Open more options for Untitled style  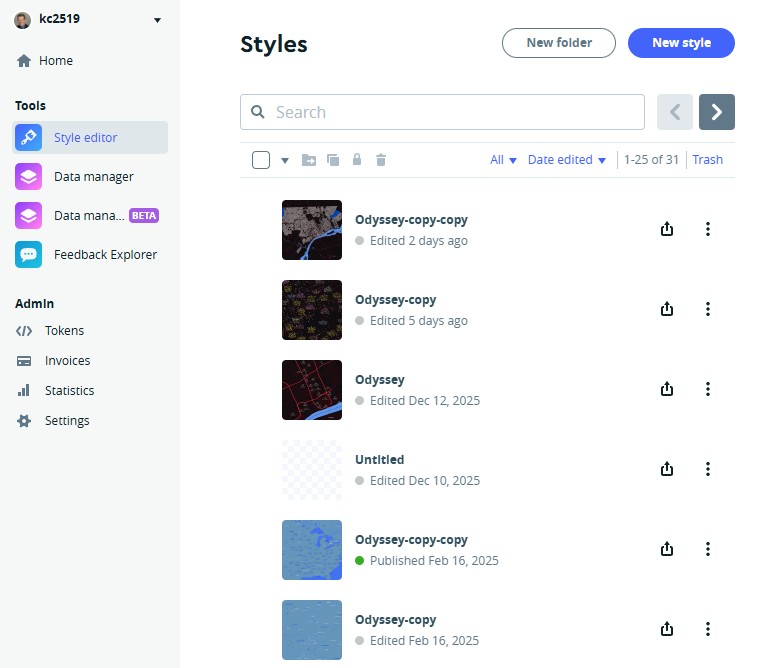point(708,469)
